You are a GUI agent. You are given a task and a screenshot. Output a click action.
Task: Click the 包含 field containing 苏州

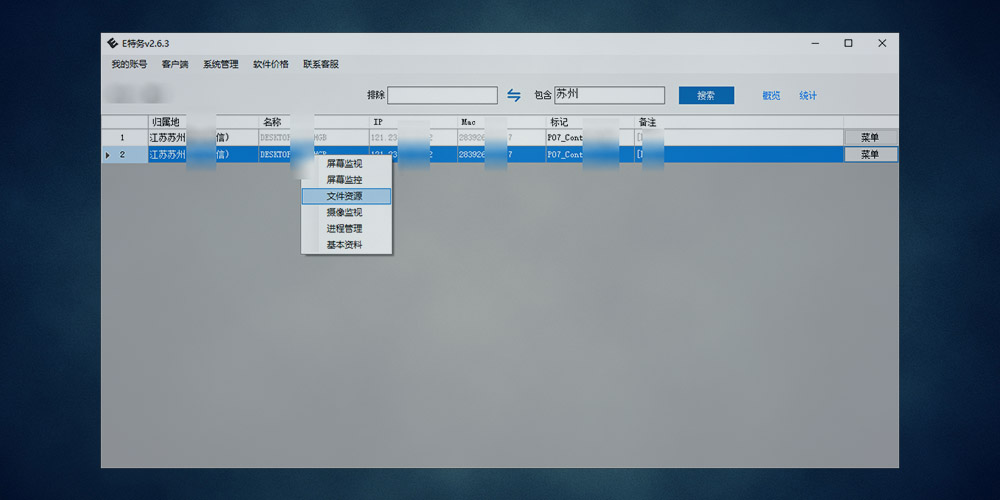(609, 95)
